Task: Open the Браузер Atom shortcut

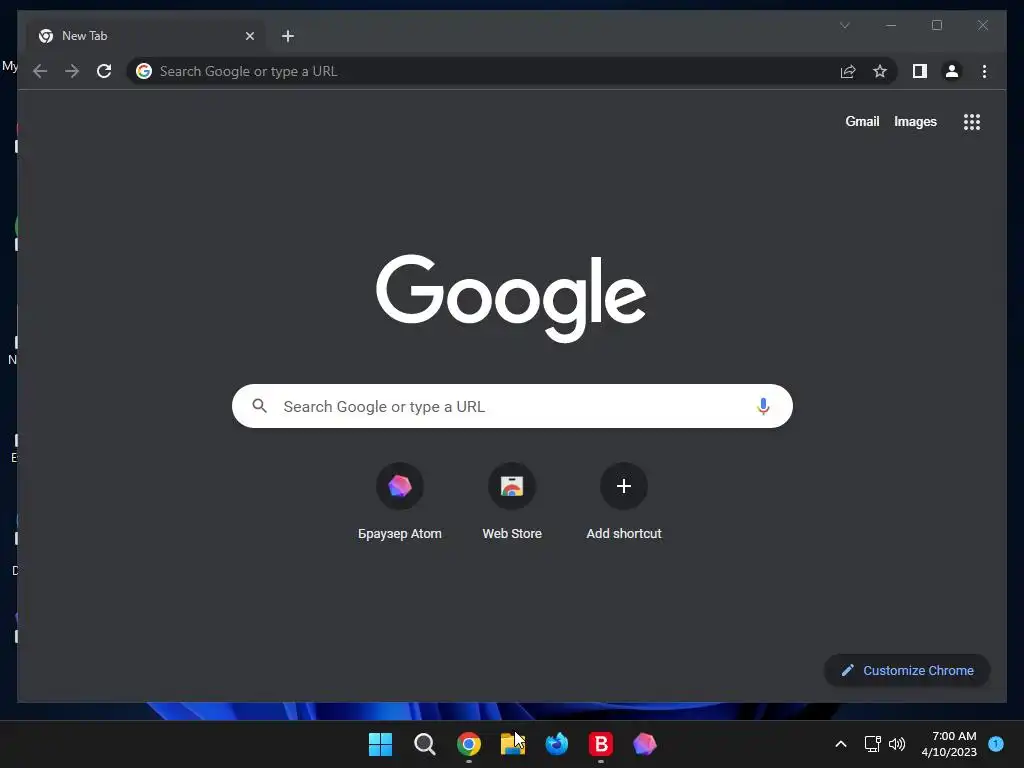Action: pos(400,502)
